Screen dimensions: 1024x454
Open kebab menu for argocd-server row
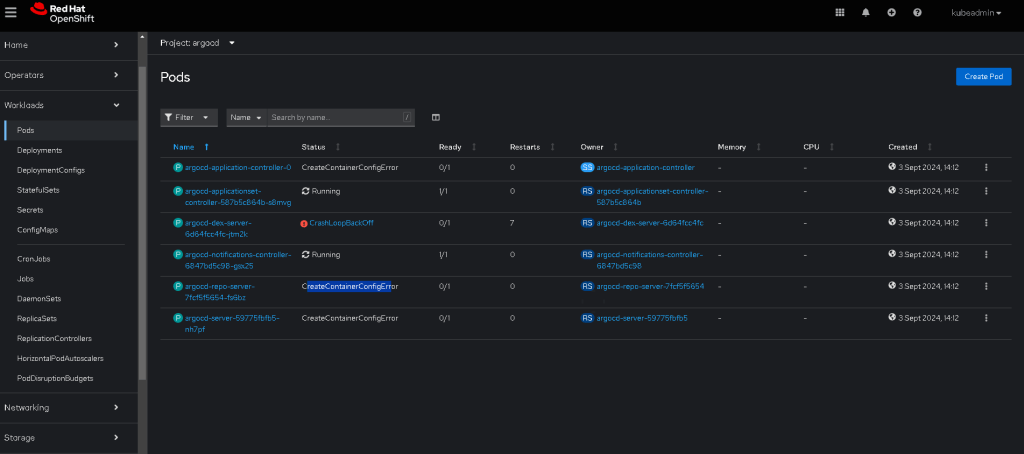(x=986, y=318)
